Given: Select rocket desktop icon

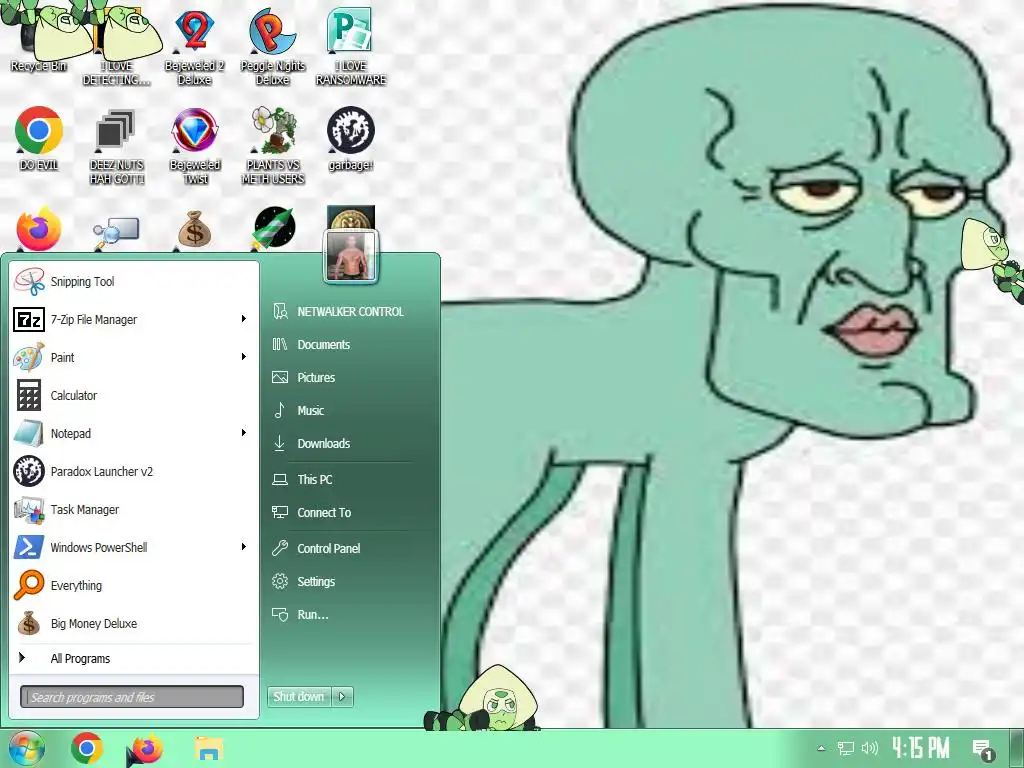Looking at the screenshot, I should point(274,229).
